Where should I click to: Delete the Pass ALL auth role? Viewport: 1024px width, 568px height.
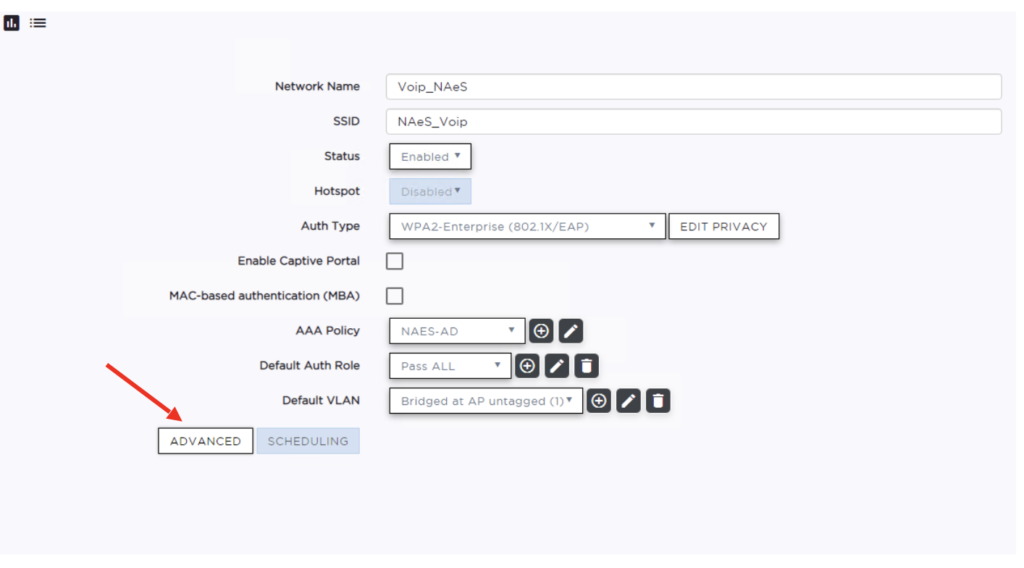pyautogui.click(x=586, y=366)
